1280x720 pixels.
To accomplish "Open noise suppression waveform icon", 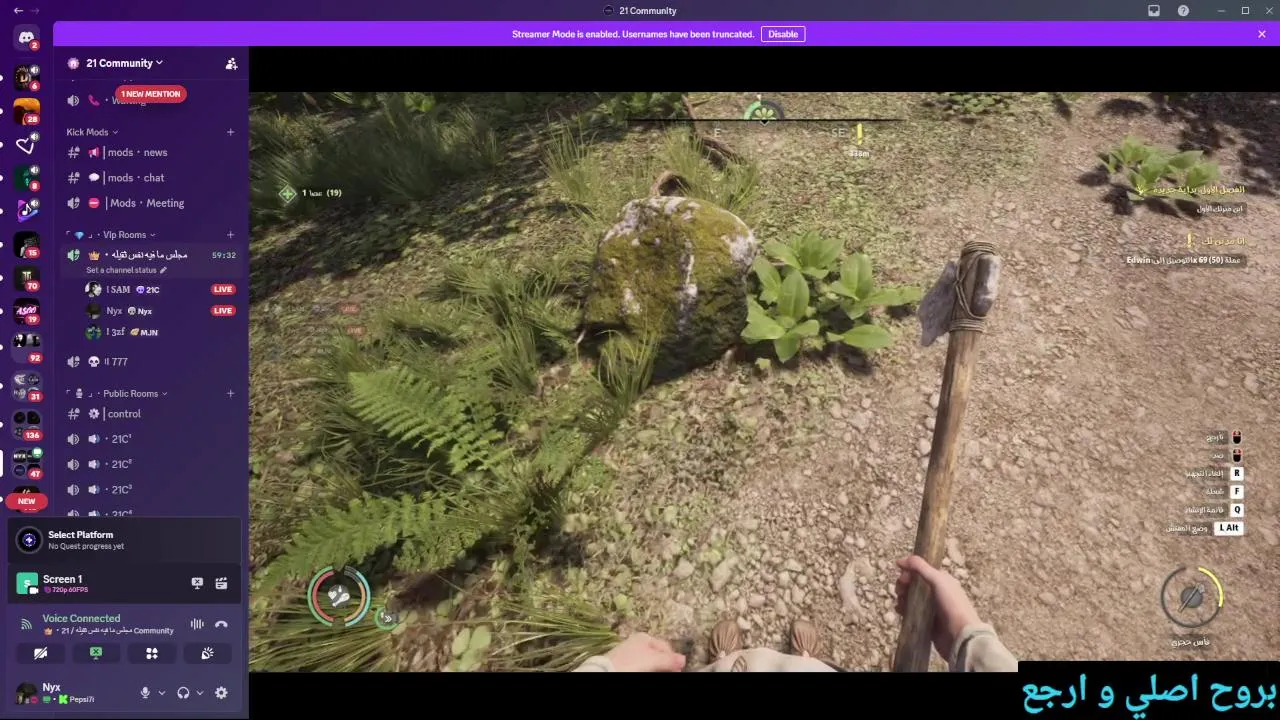I will click(197, 624).
